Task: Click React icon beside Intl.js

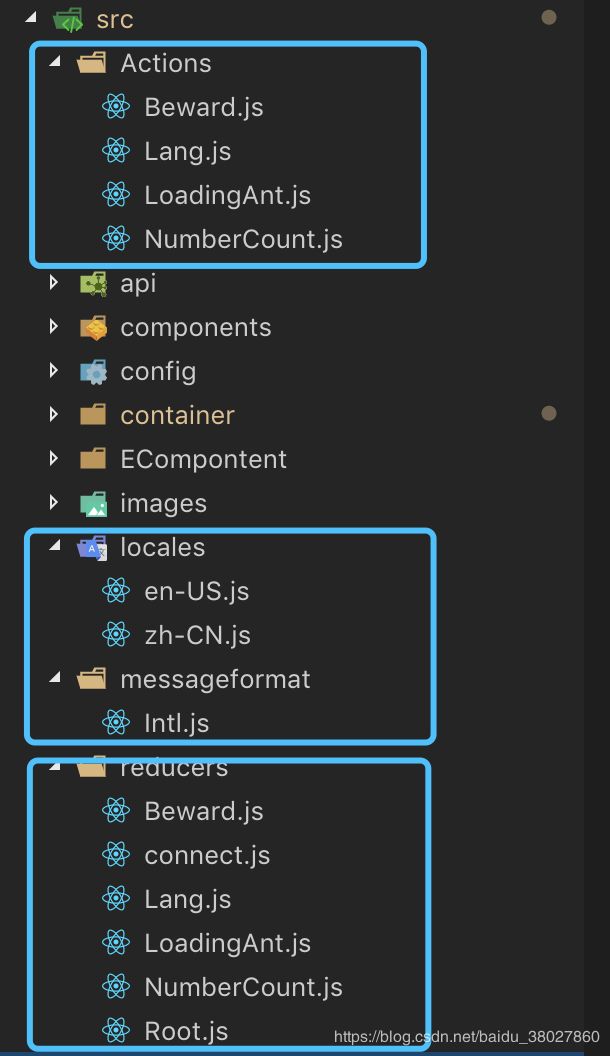Action: [116, 723]
